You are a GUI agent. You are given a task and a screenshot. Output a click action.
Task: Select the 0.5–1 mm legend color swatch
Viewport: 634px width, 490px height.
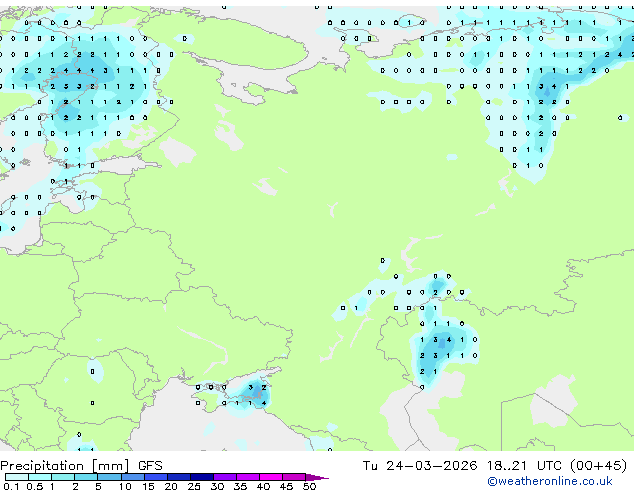(40, 477)
